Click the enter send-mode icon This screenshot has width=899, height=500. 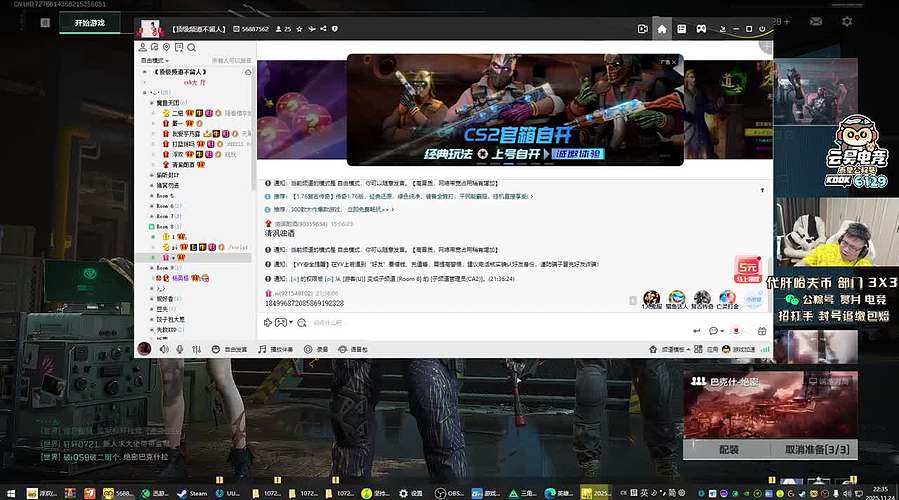697,331
